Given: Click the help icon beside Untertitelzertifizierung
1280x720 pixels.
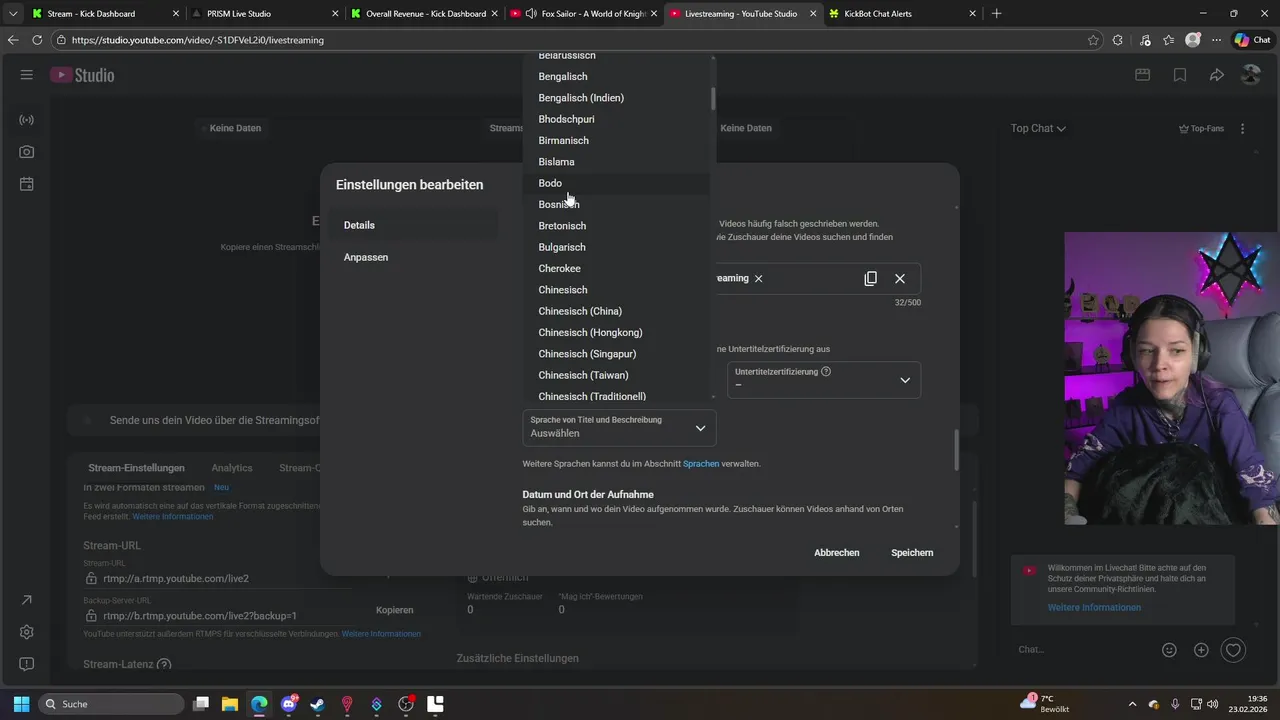Looking at the screenshot, I should tap(826, 372).
